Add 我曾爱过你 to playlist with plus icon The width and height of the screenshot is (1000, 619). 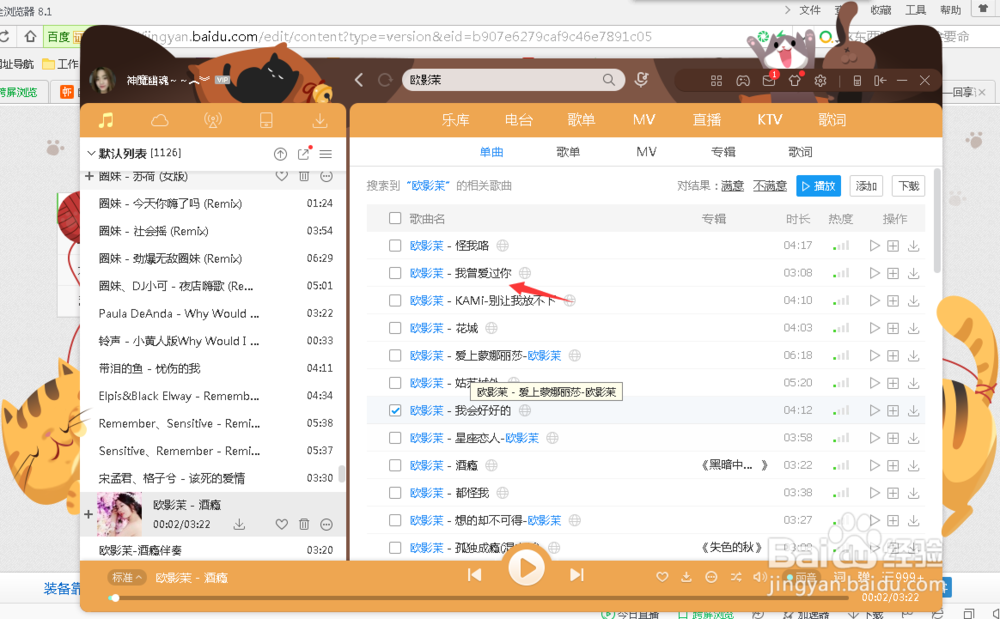click(893, 273)
